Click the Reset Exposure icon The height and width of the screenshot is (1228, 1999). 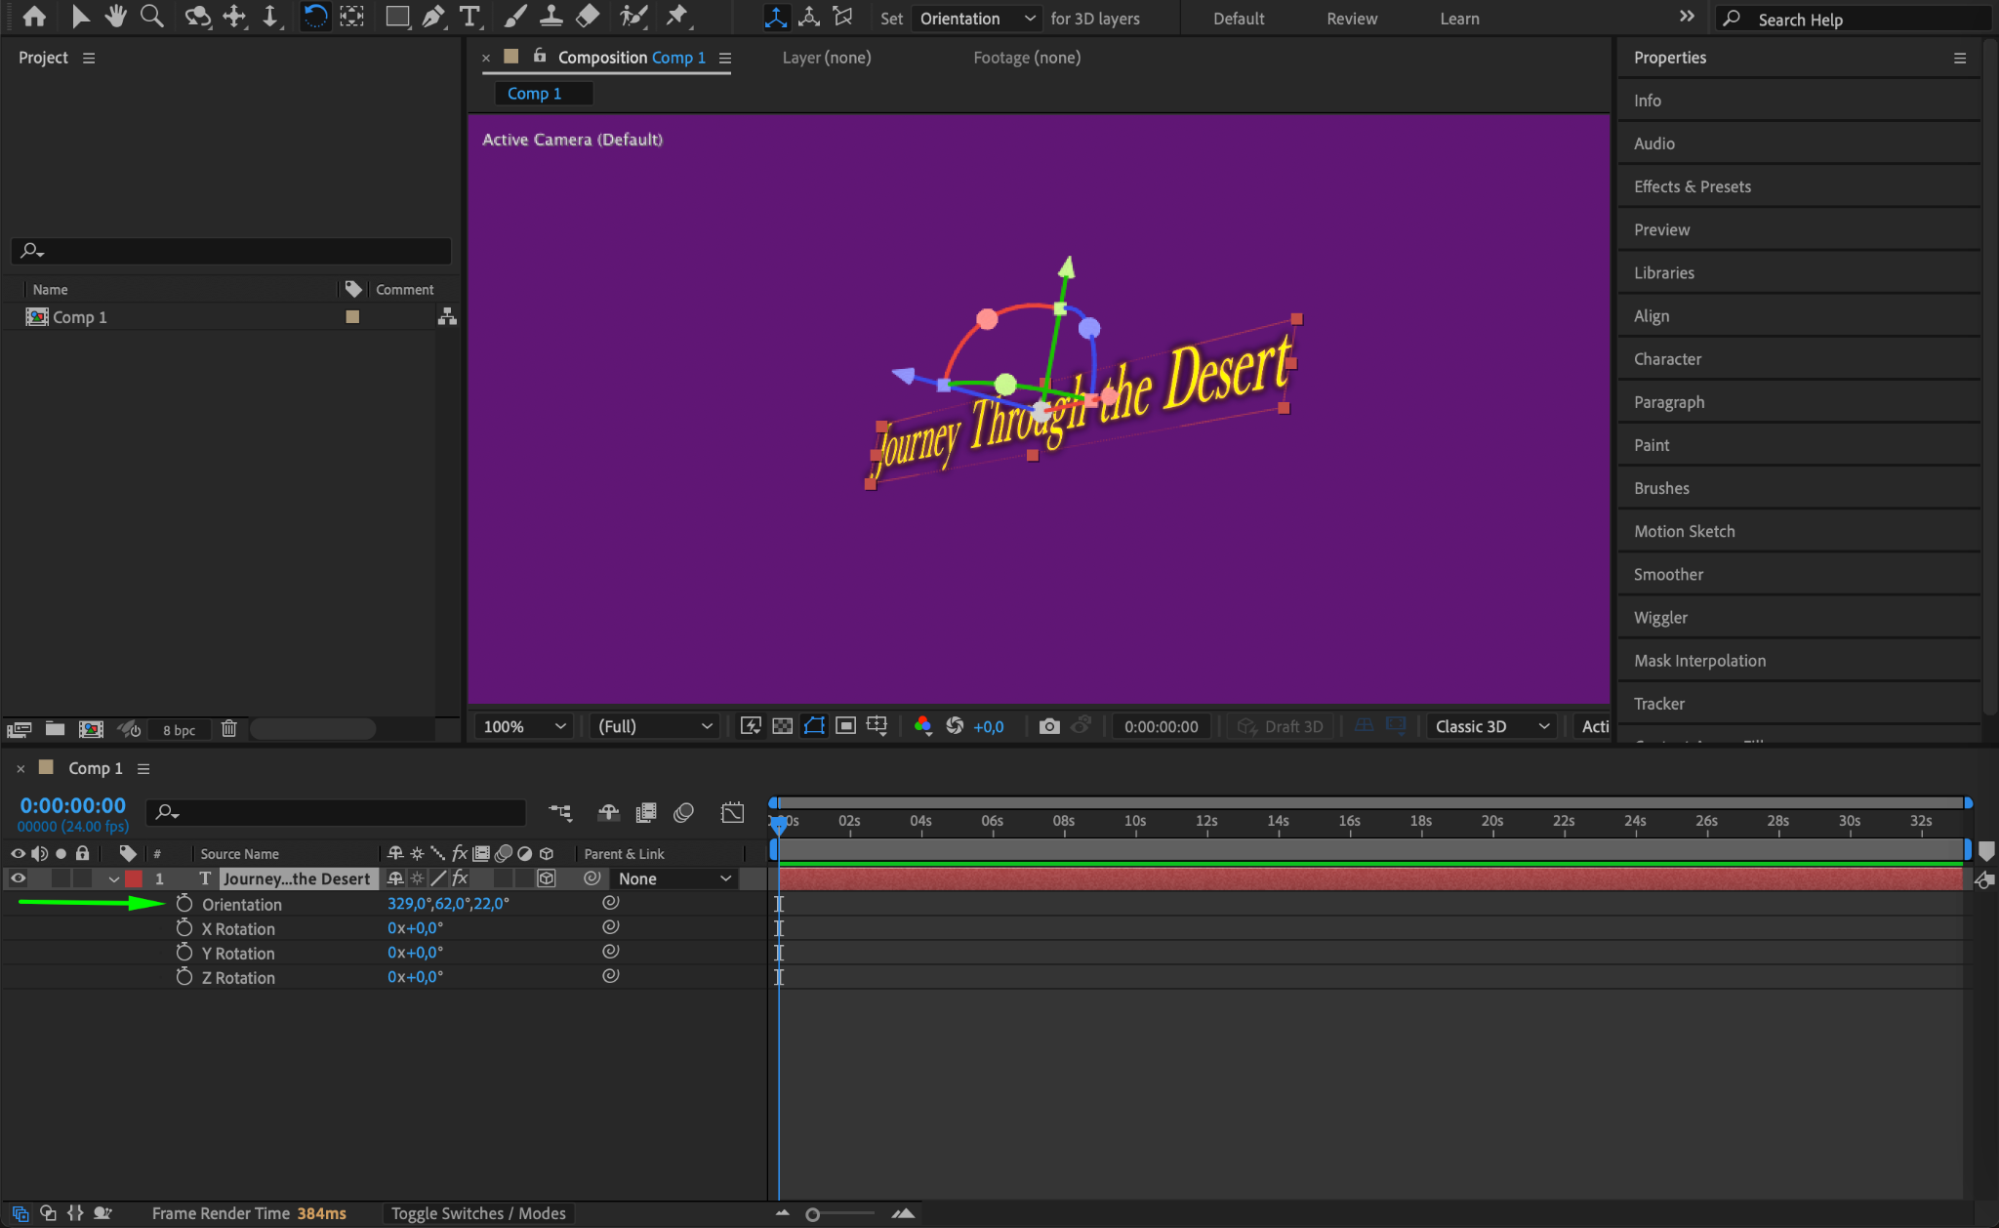[x=955, y=726]
